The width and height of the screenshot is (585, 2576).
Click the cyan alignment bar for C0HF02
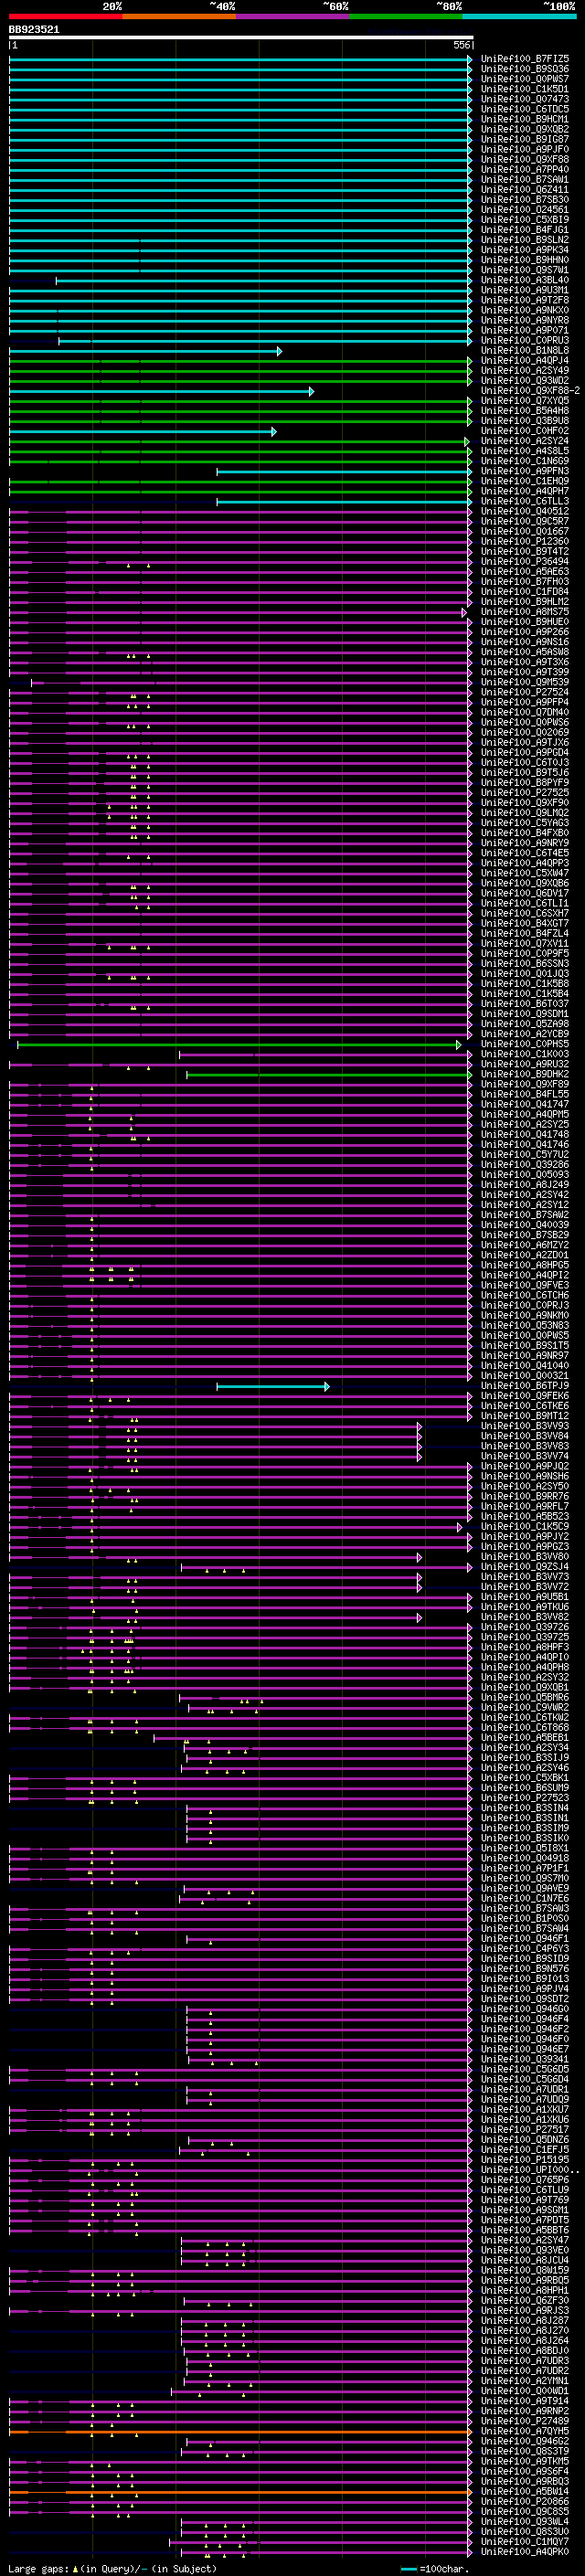coord(143,431)
